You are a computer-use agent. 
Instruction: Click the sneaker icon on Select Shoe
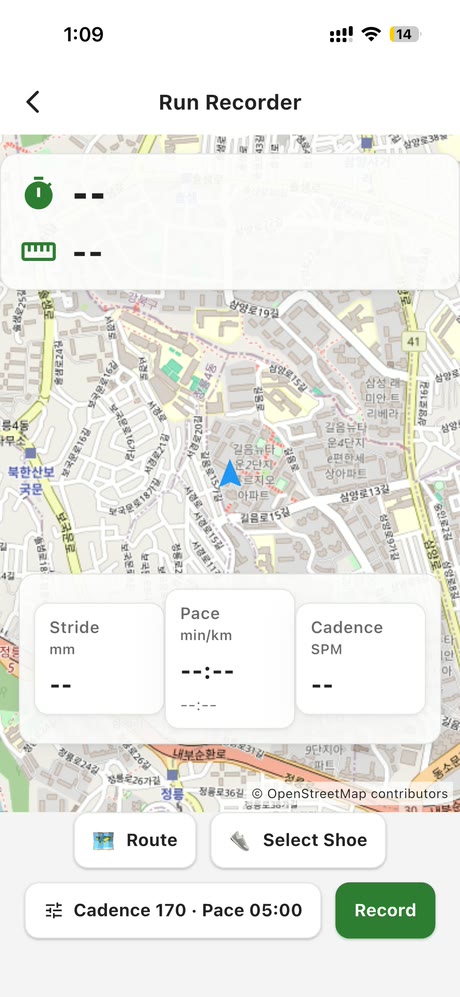[x=240, y=841]
